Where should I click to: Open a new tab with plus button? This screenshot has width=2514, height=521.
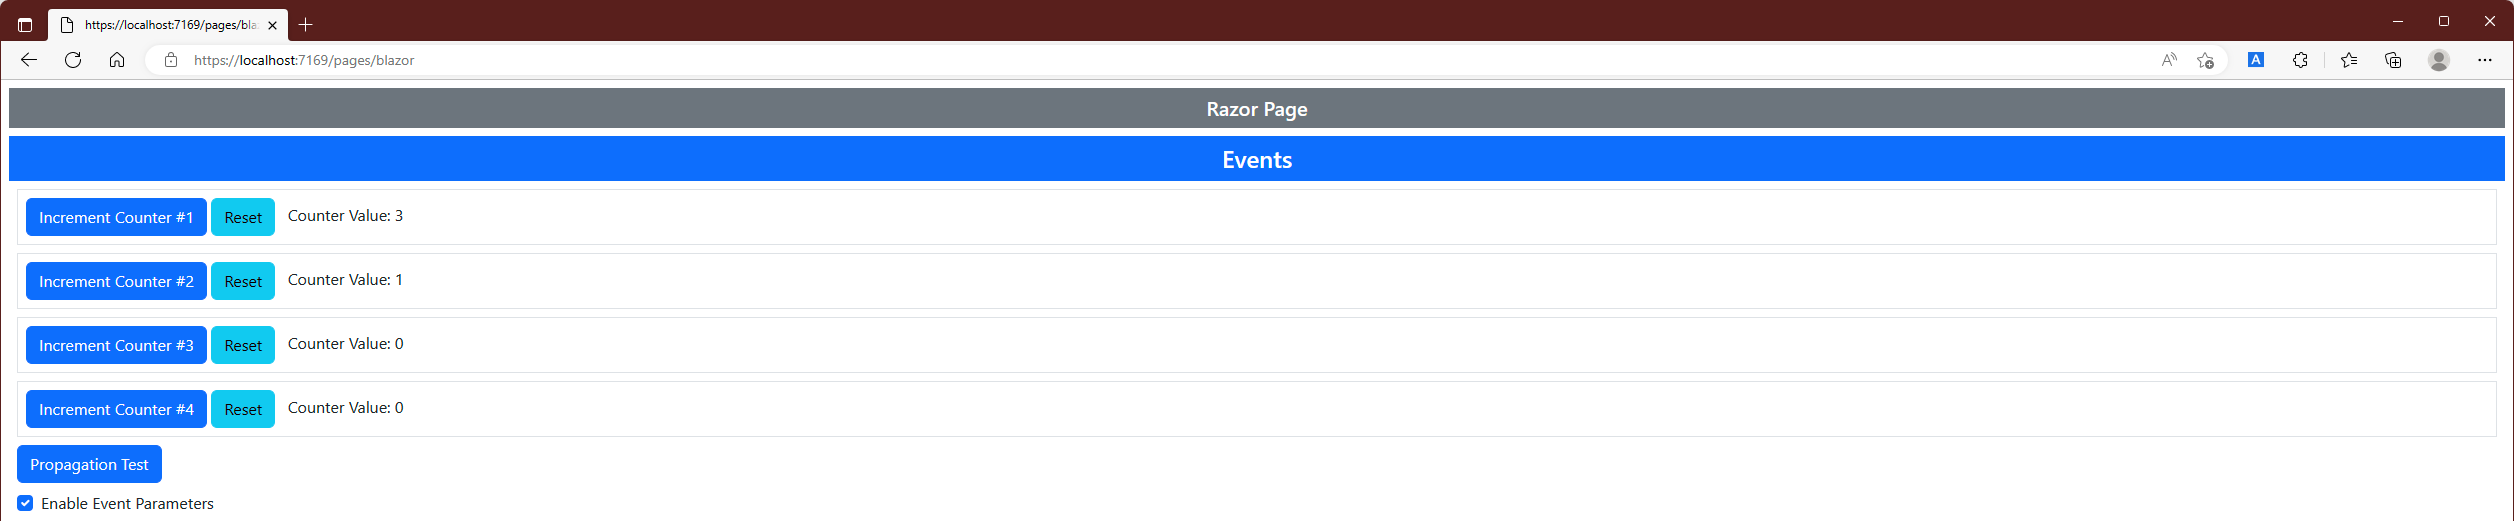(x=306, y=25)
